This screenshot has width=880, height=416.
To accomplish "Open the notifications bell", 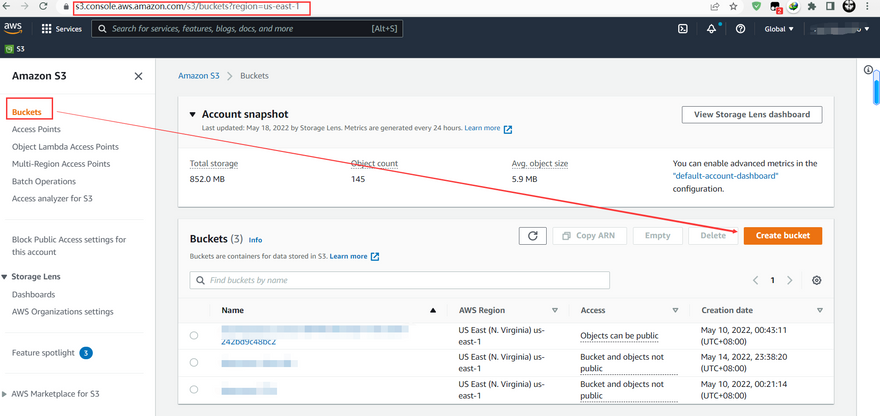I will click(711, 29).
